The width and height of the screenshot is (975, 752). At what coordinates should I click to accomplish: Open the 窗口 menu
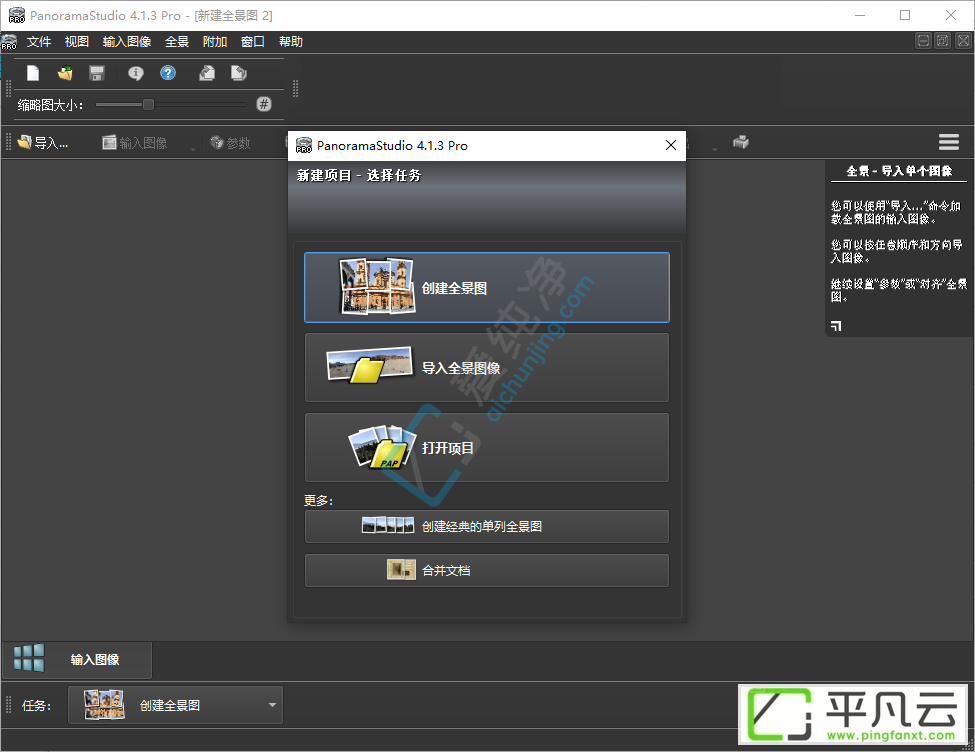tap(252, 42)
